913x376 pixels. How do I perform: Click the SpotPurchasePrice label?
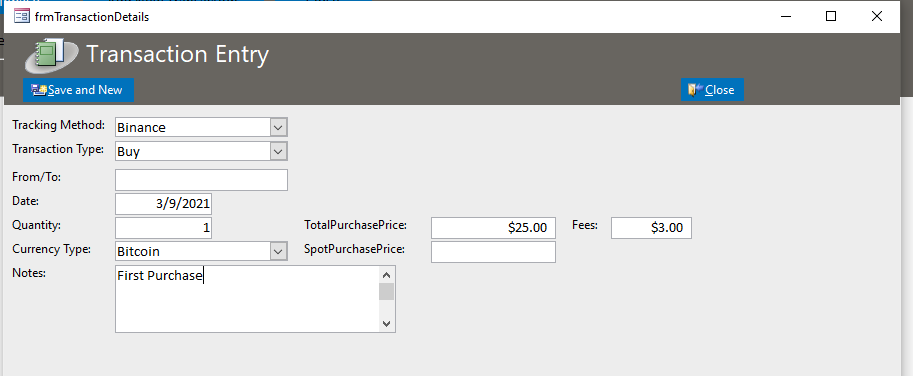coord(355,249)
